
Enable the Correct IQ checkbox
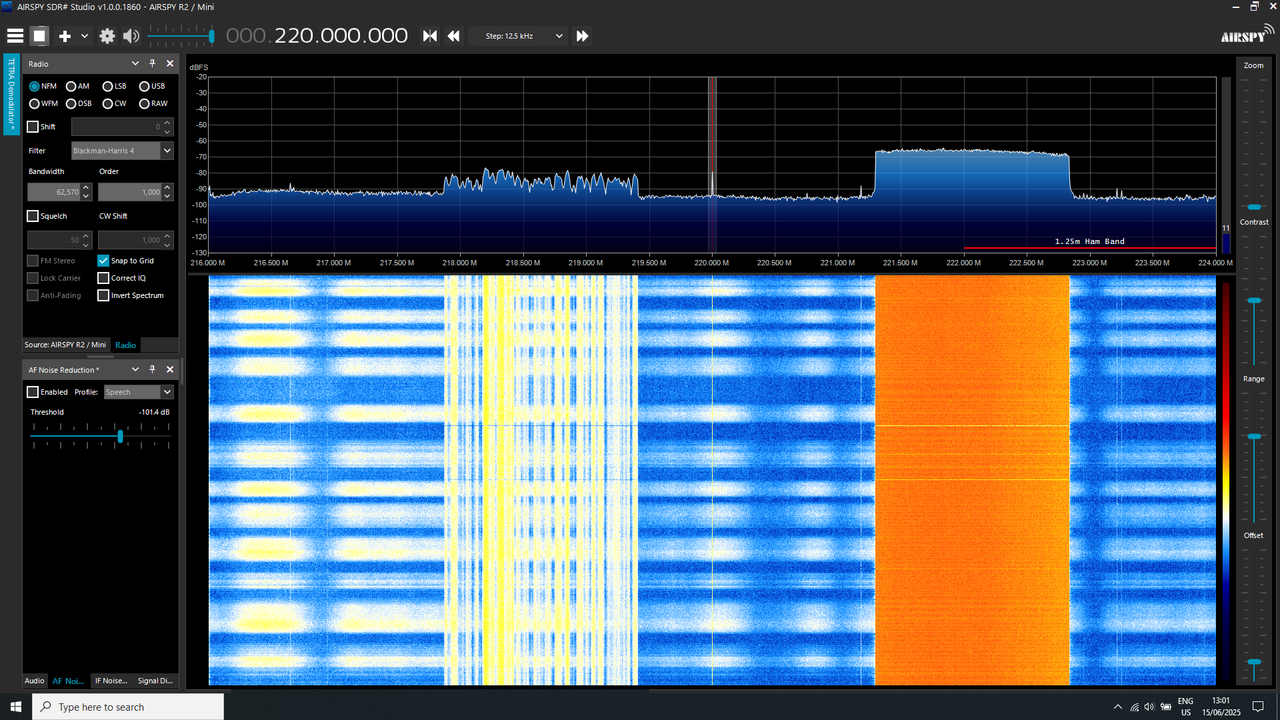(x=103, y=278)
